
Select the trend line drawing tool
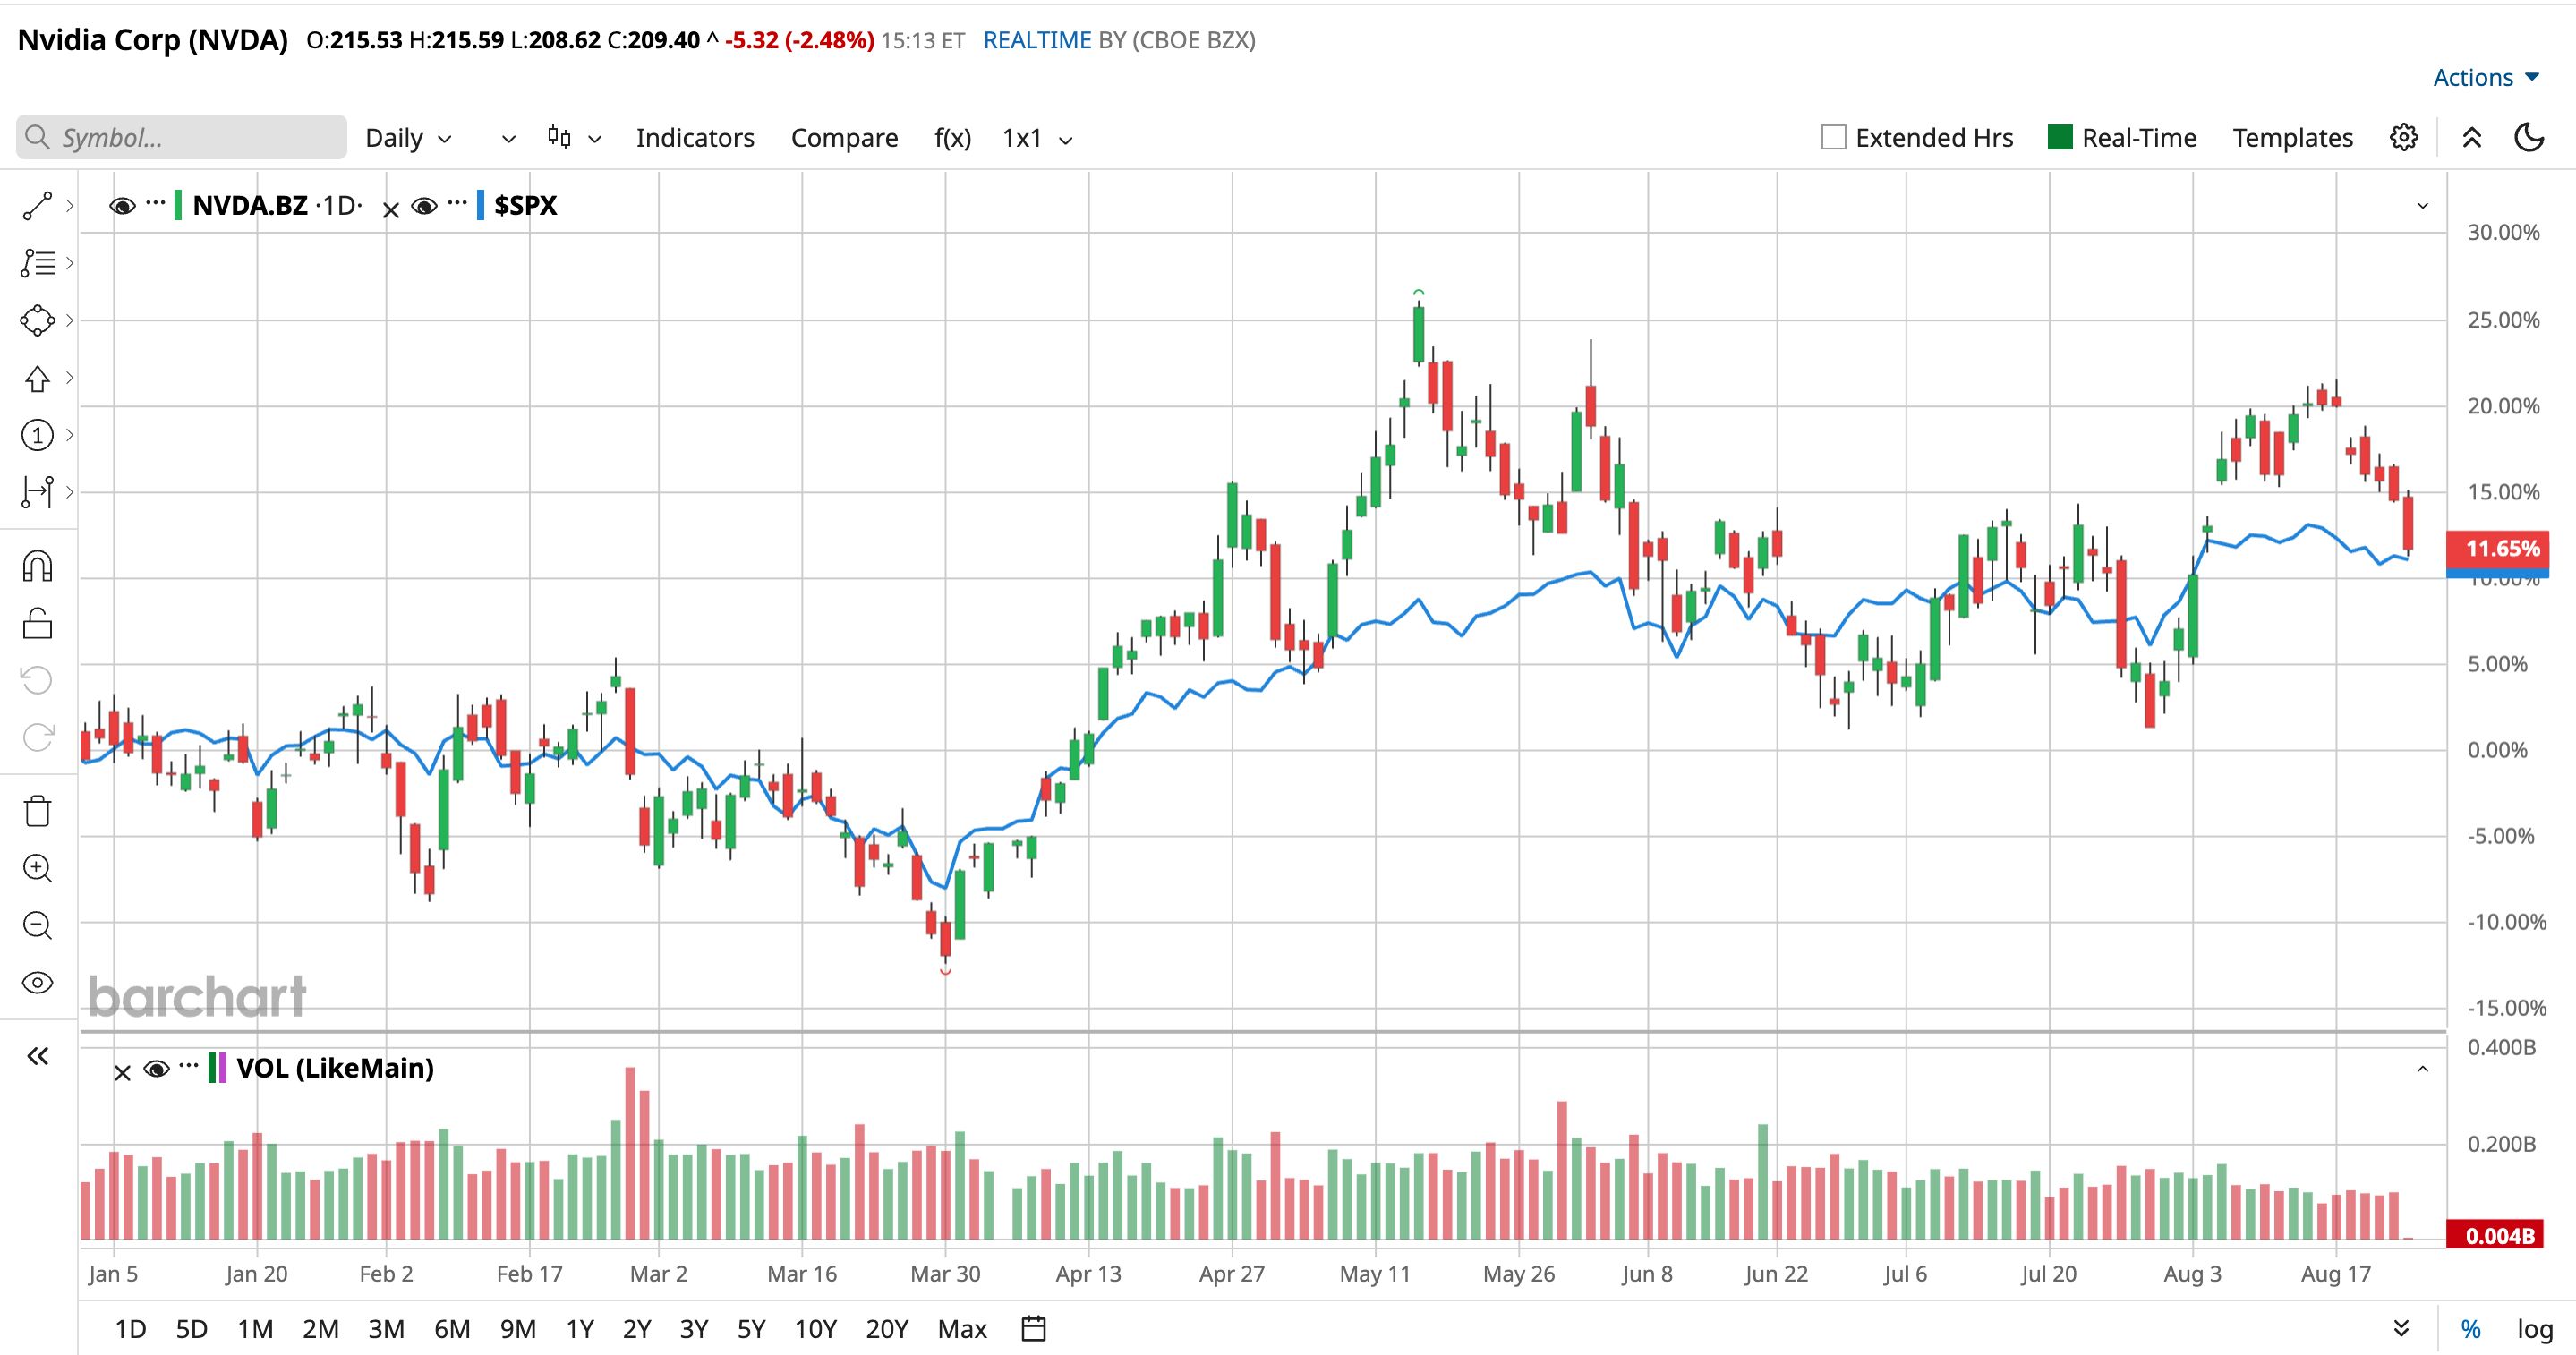pos(37,206)
